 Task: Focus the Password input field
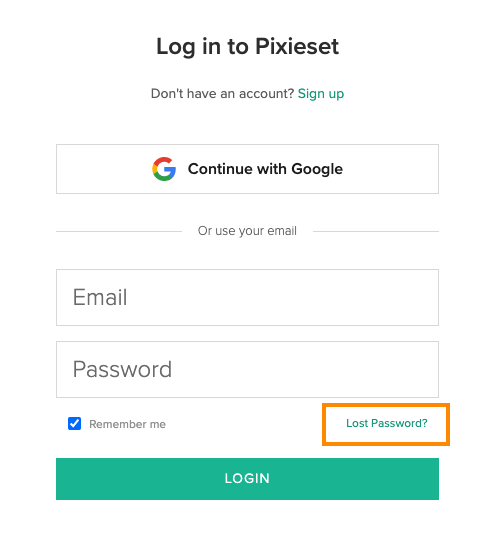coord(247,370)
